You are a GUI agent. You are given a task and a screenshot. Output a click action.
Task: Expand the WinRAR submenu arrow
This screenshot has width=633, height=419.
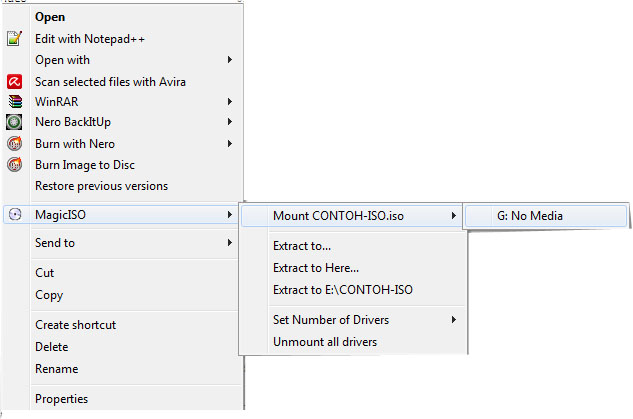[x=230, y=102]
